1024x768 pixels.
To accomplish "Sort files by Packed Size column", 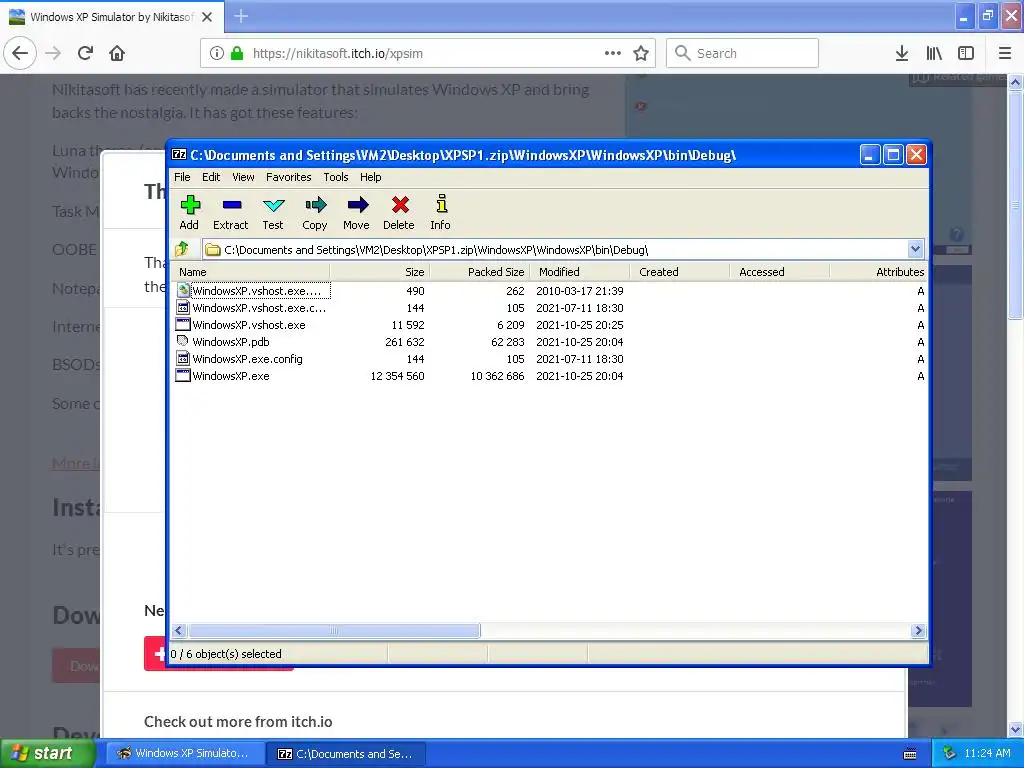I will (479, 272).
